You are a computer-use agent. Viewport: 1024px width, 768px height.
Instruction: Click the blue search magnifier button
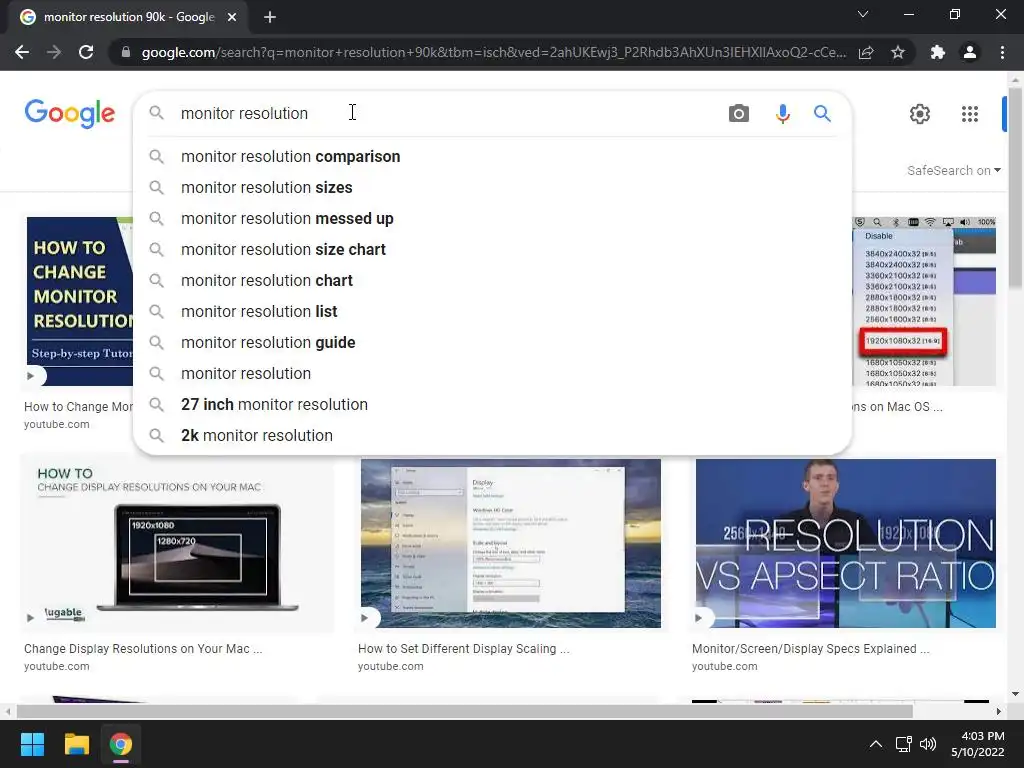pyautogui.click(x=822, y=114)
